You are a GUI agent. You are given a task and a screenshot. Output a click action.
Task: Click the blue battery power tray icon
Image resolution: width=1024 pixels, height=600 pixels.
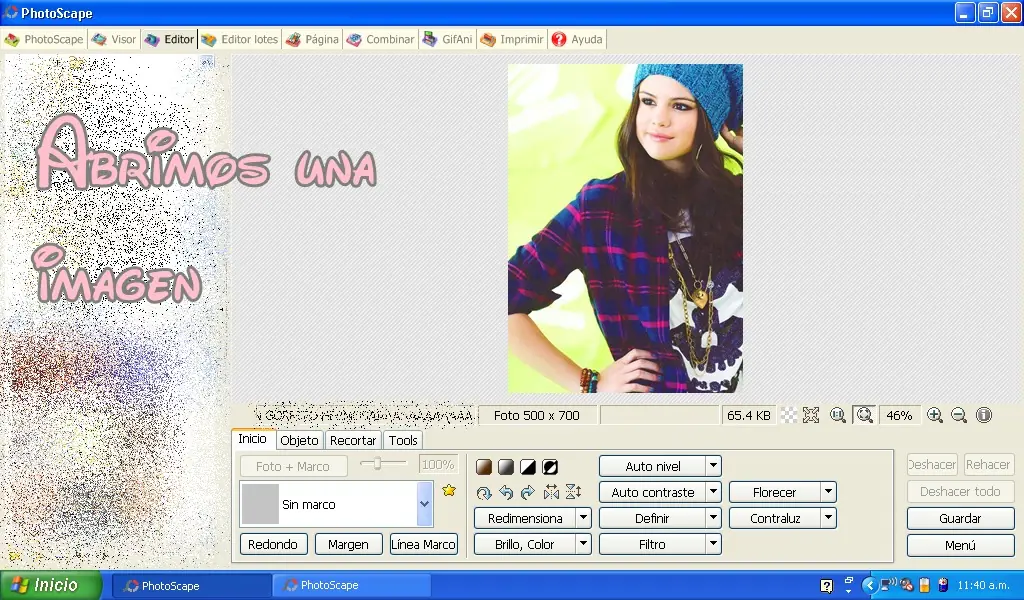coord(943,585)
